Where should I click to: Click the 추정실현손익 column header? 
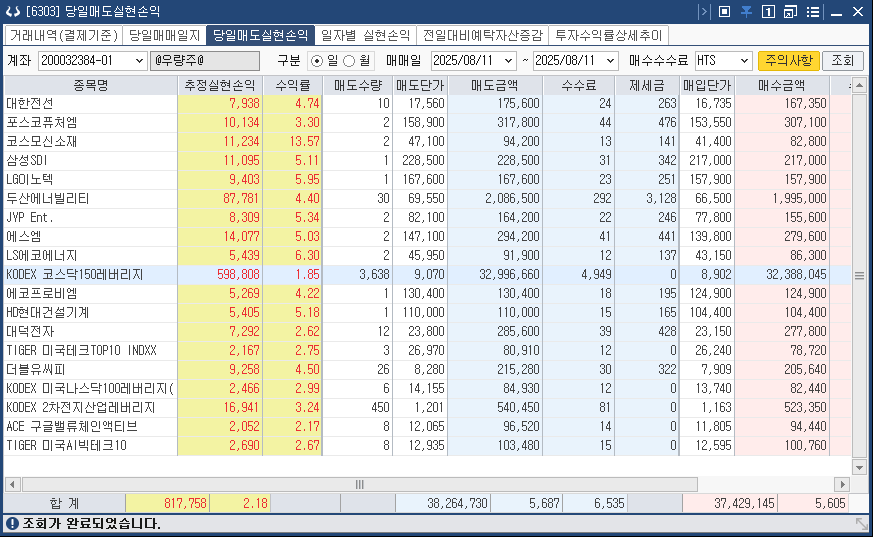220,85
